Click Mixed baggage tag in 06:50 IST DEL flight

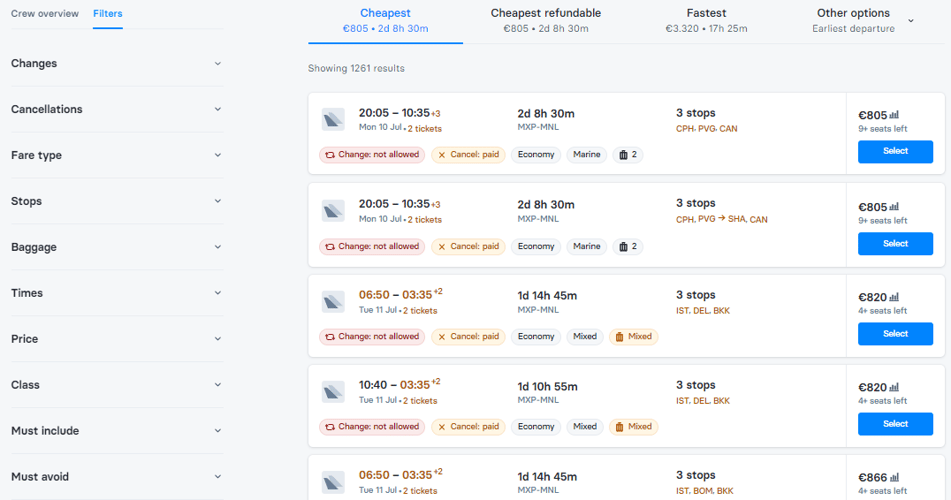pyautogui.click(x=634, y=337)
